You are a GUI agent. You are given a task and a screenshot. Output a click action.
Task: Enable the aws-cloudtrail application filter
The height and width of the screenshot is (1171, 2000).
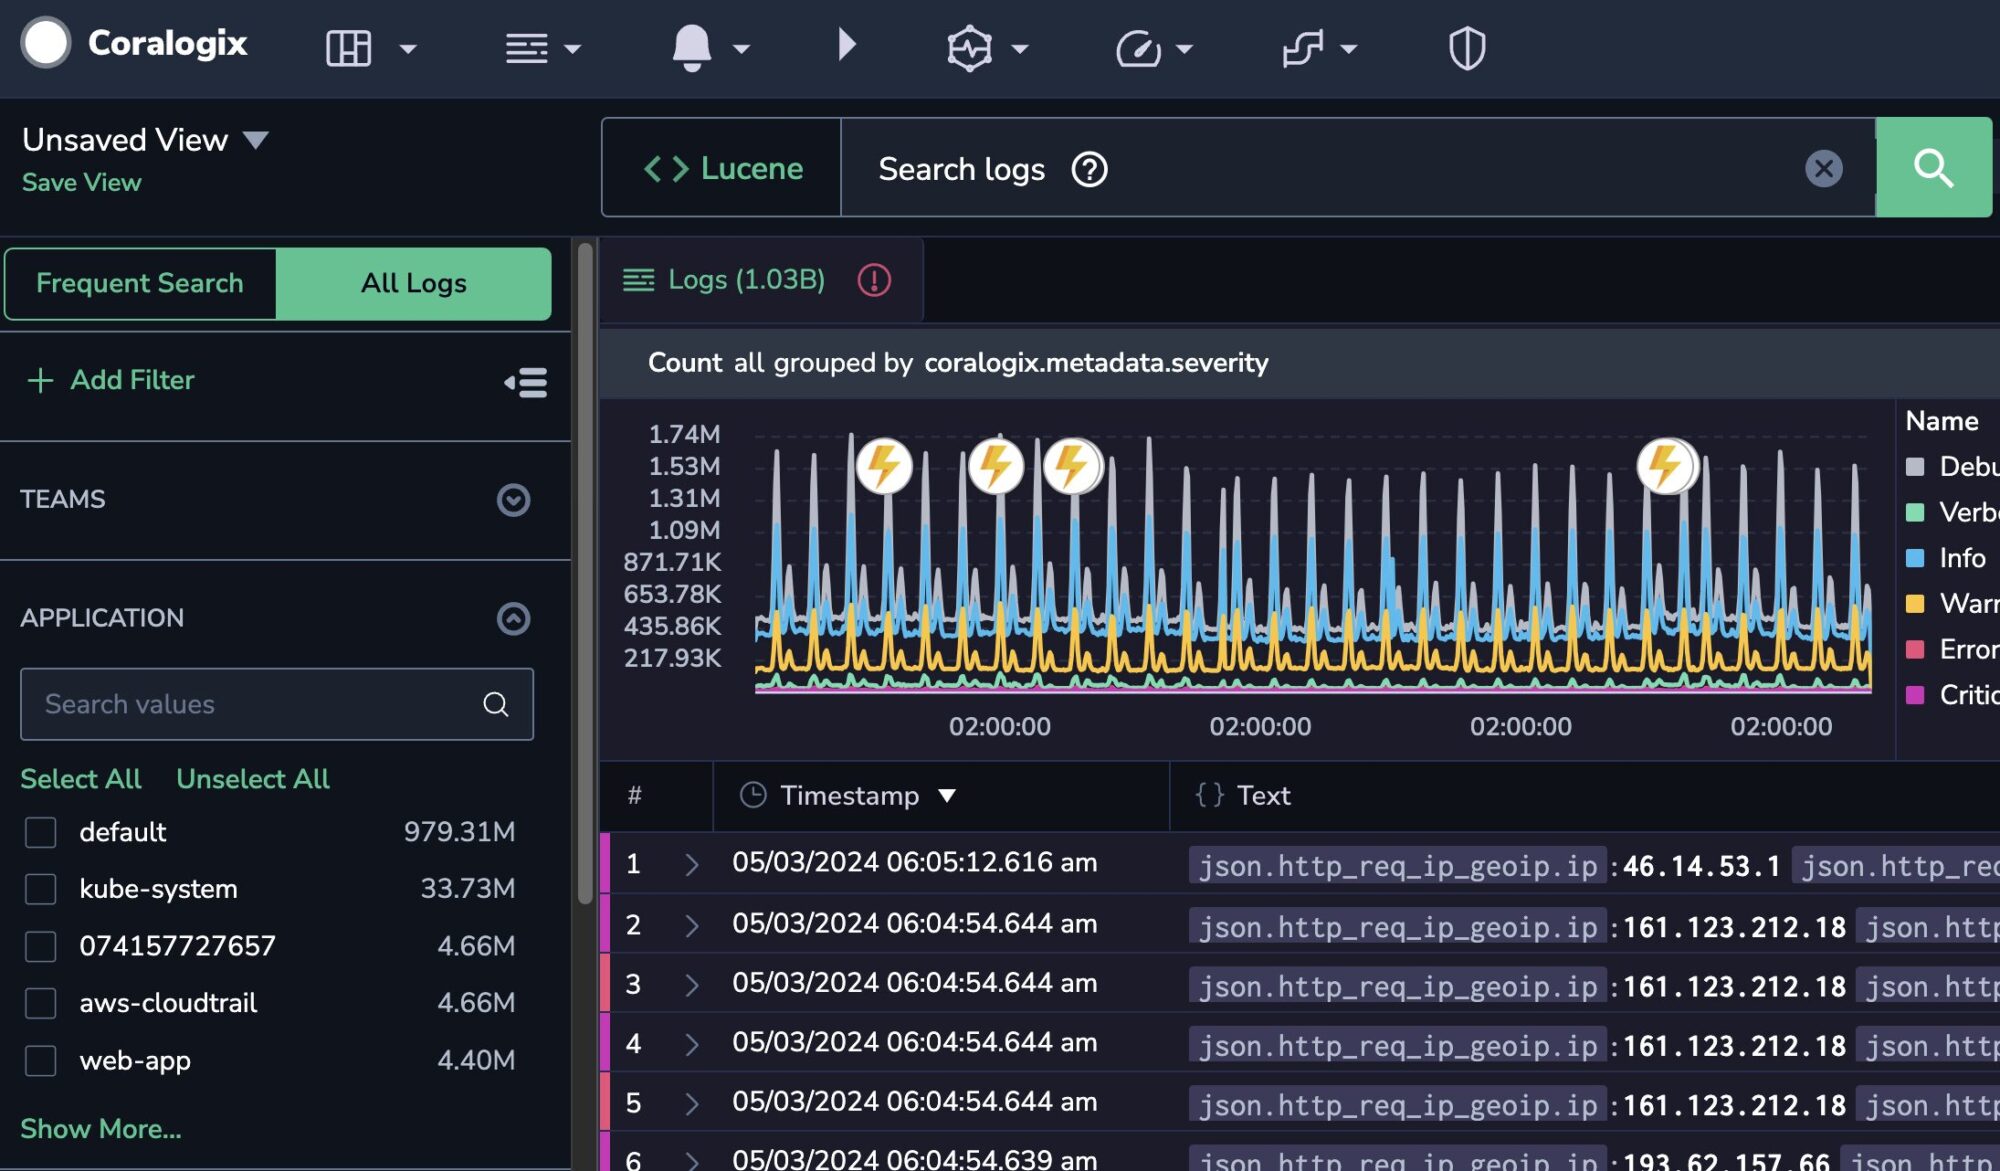[39, 1002]
